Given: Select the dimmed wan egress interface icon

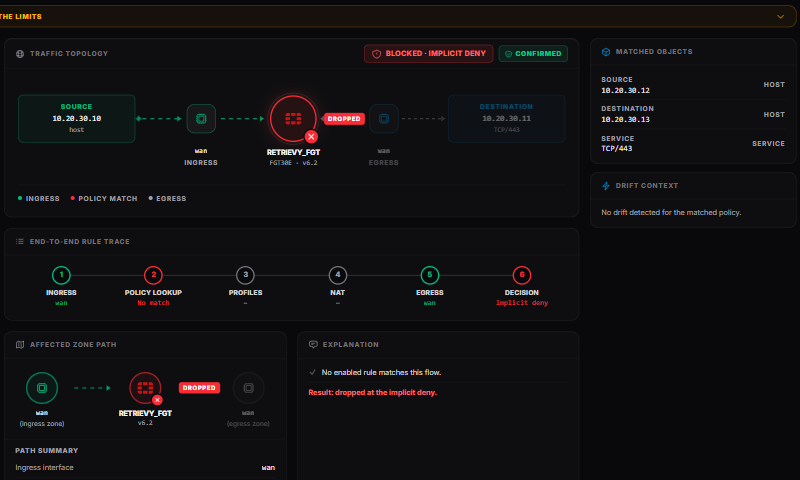Looking at the screenshot, I should [x=384, y=119].
